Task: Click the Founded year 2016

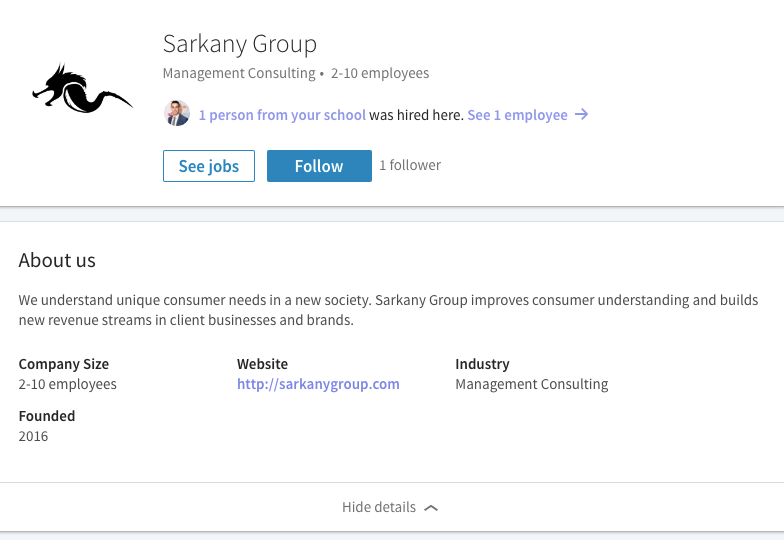Action: click(x=33, y=436)
